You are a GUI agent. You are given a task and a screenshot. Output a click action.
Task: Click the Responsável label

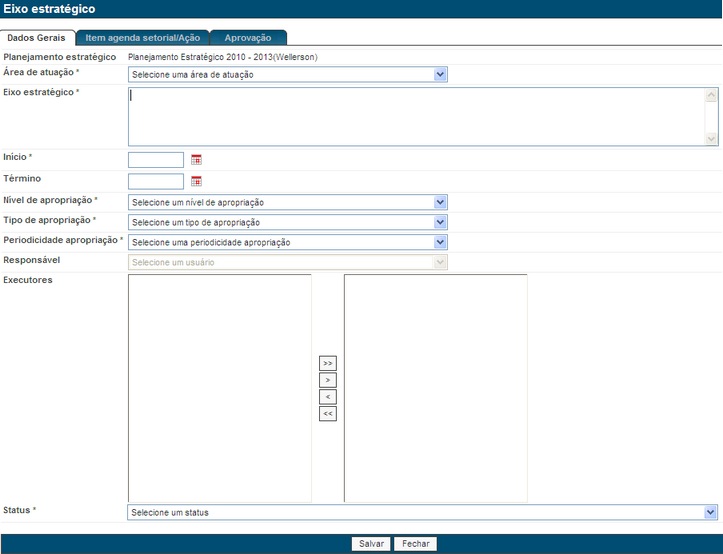point(32,260)
